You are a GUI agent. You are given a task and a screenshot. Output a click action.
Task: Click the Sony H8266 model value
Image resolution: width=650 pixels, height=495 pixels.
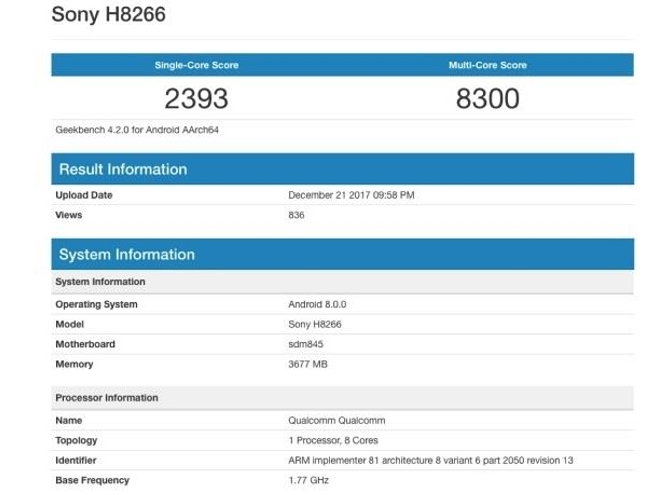[315, 324]
